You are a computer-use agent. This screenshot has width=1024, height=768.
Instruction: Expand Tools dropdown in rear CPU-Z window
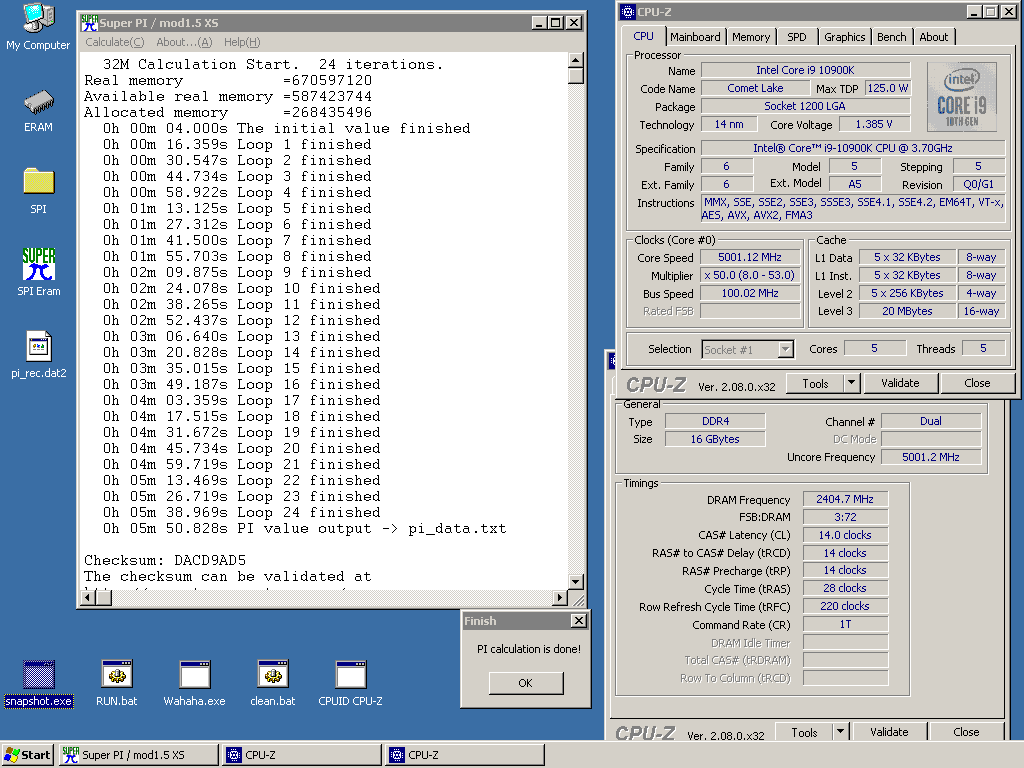pyautogui.click(x=840, y=732)
